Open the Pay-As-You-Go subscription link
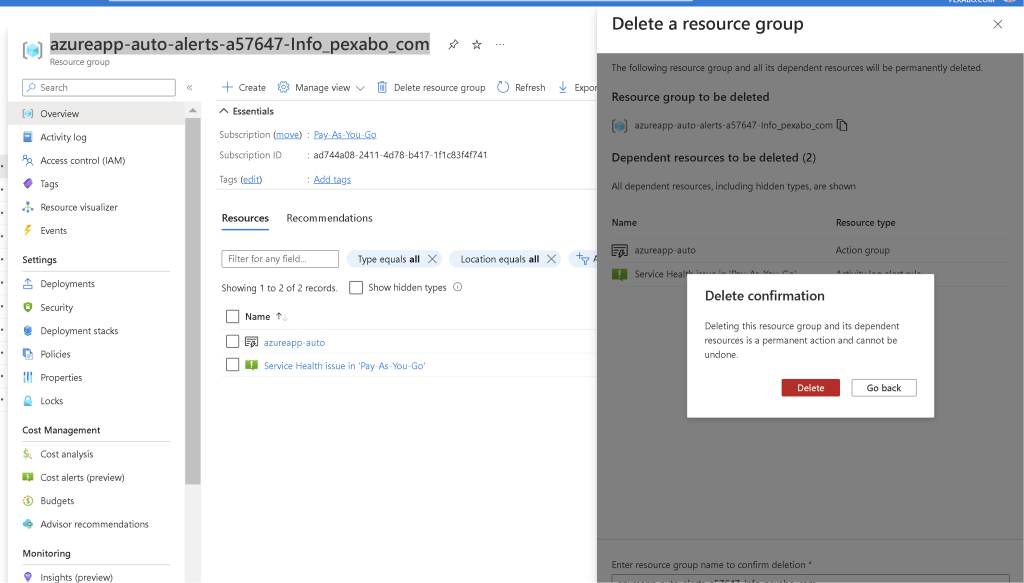 (x=345, y=134)
